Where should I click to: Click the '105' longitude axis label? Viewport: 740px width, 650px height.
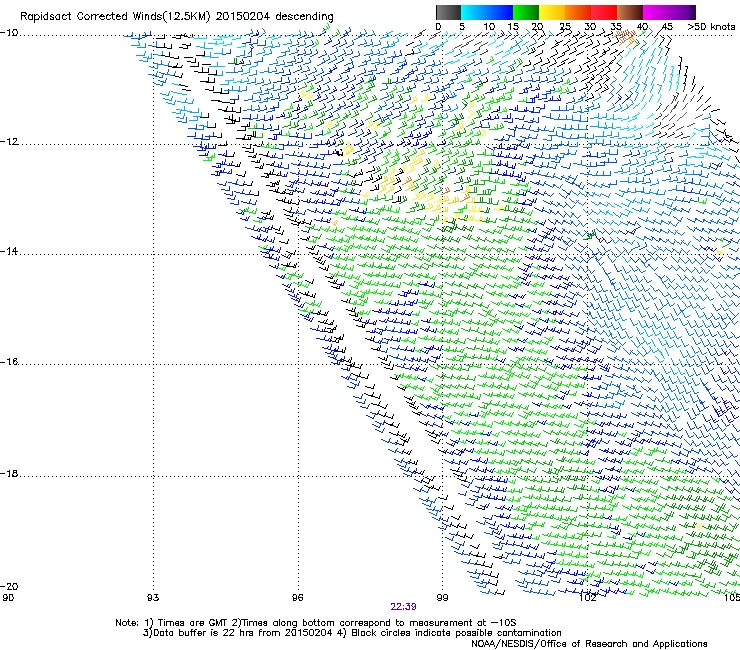(732, 598)
